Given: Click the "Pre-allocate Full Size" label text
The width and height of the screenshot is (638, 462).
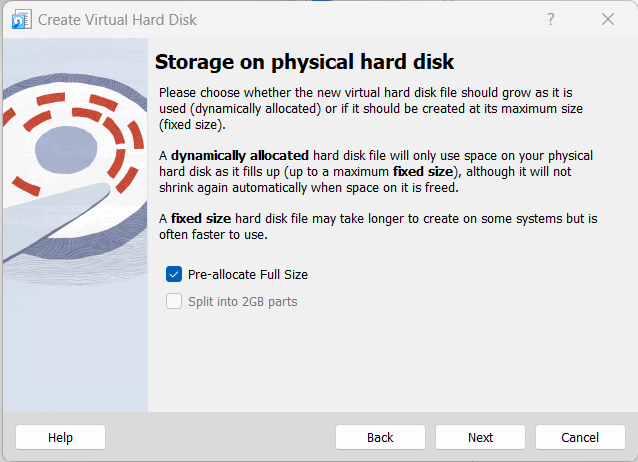Looking at the screenshot, I should tap(248, 274).
